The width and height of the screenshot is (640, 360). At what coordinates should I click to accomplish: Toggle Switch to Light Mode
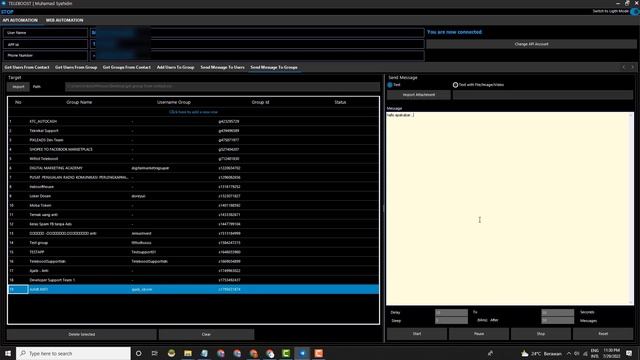point(634,11)
